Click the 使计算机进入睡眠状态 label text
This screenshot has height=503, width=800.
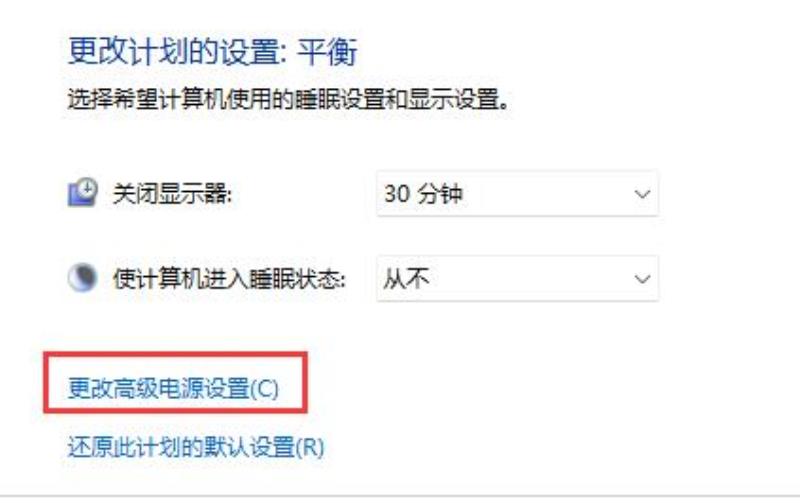[x=230, y=279]
